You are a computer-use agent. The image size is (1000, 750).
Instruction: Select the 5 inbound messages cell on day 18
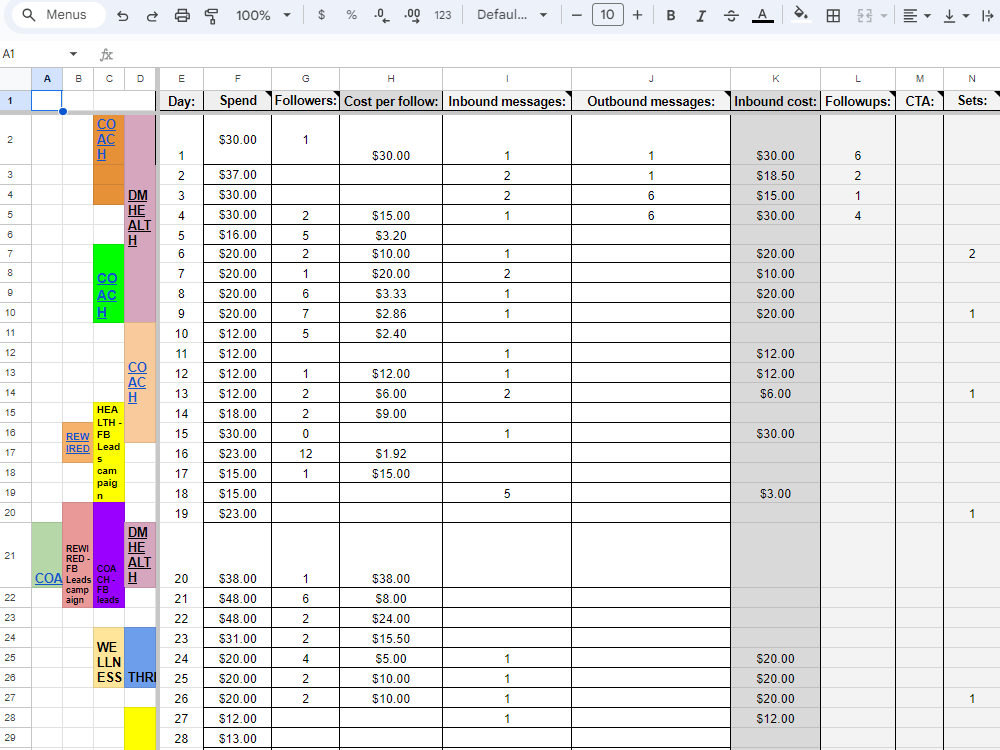pos(507,494)
